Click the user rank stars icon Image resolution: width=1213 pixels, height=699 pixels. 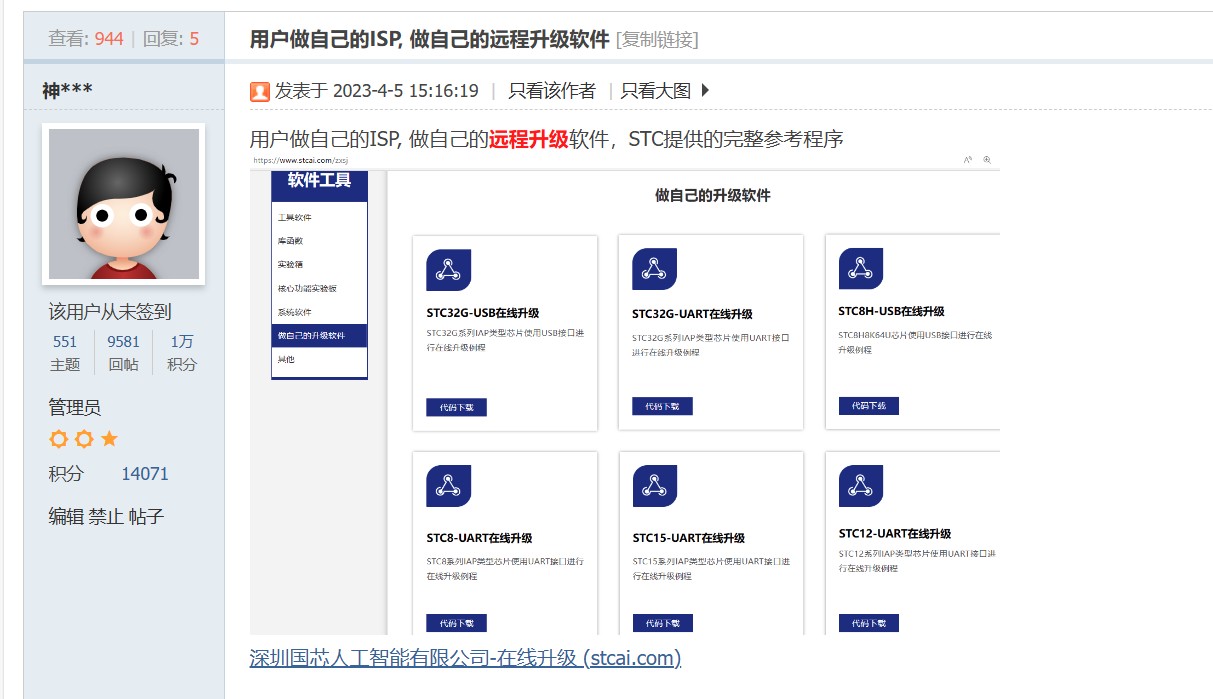click(84, 439)
